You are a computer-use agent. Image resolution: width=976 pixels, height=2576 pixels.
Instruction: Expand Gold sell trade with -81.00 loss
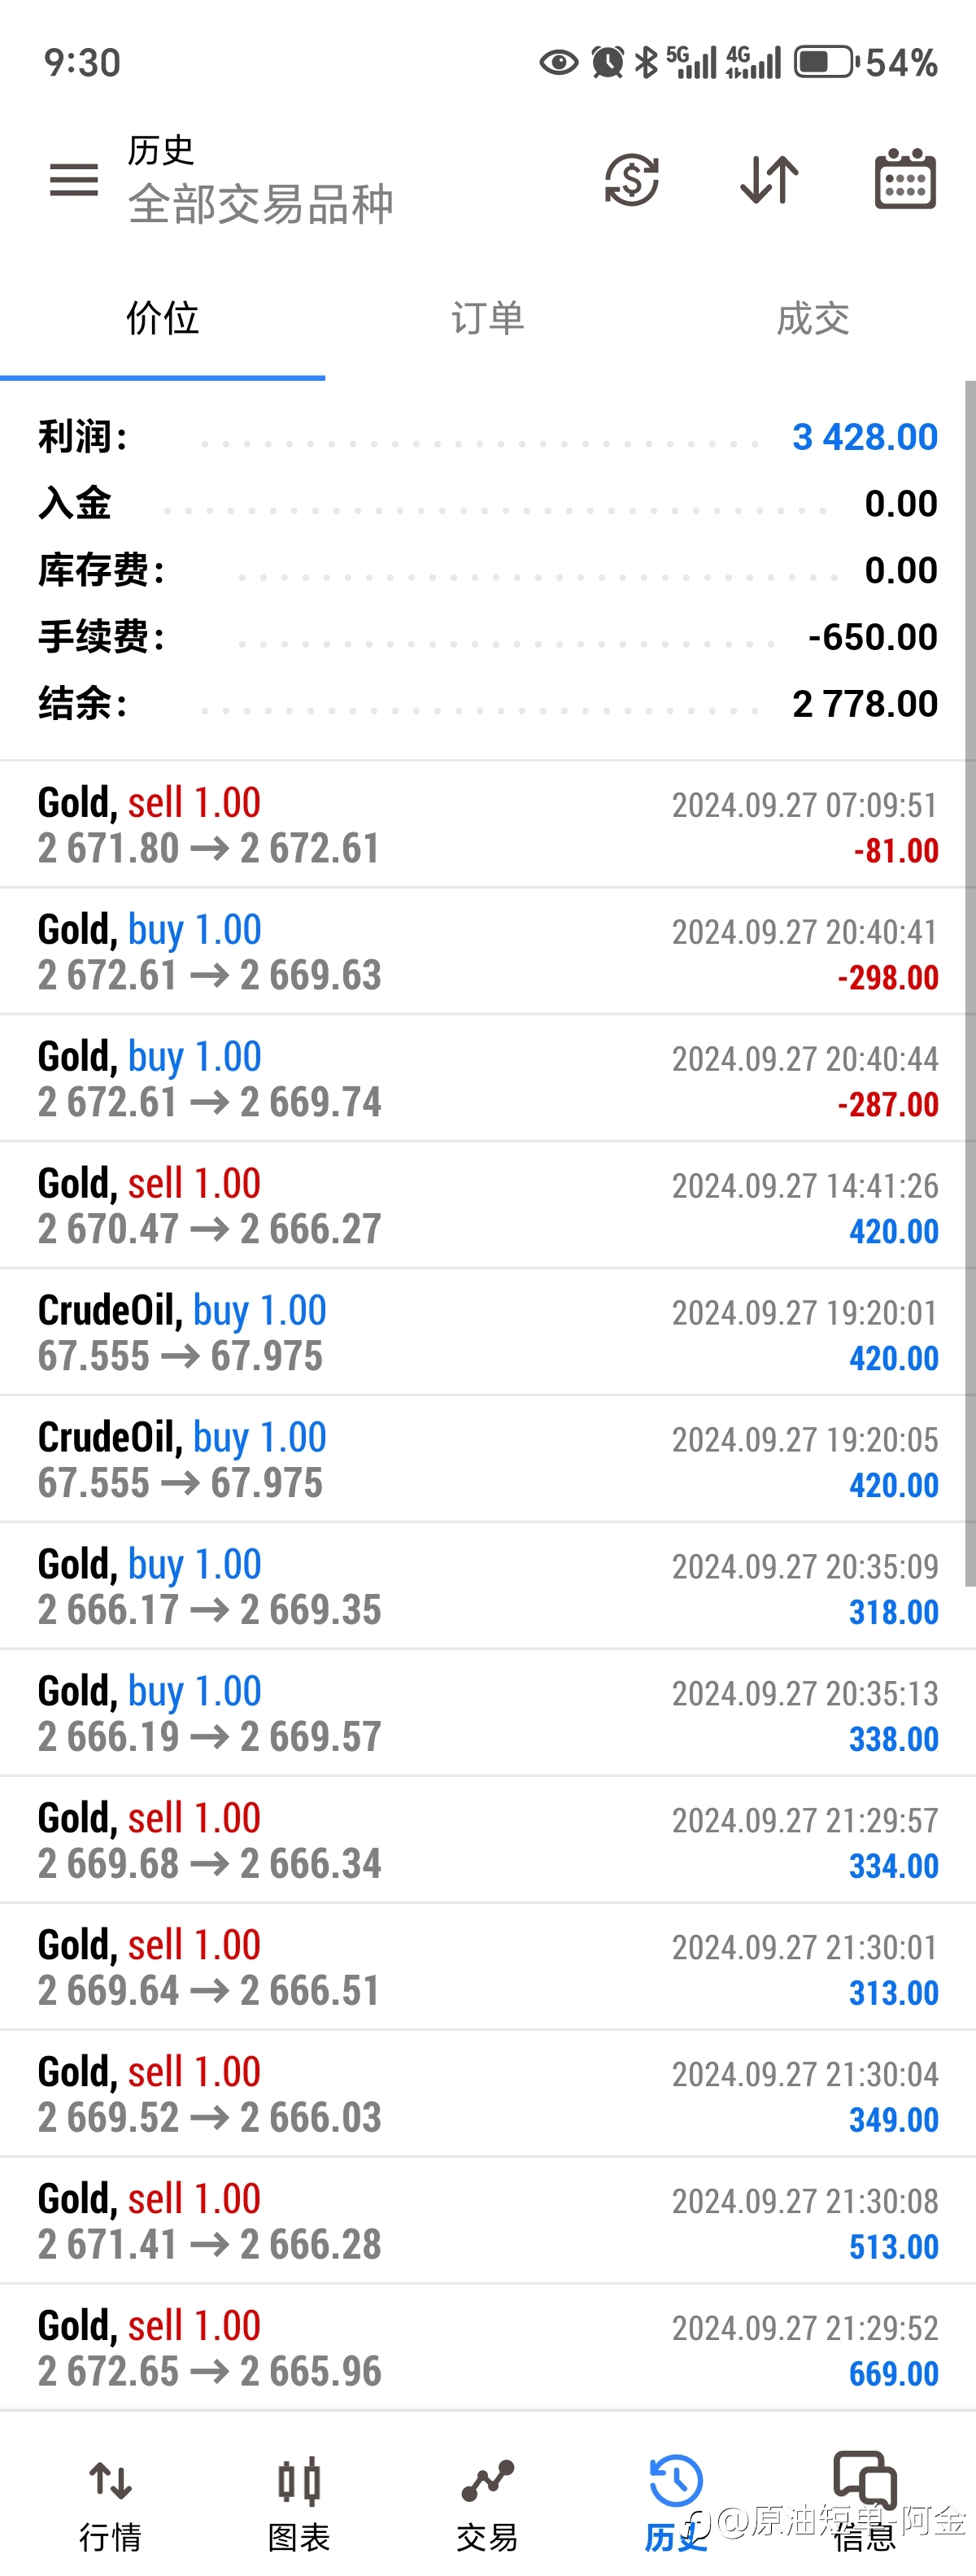coord(488,825)
